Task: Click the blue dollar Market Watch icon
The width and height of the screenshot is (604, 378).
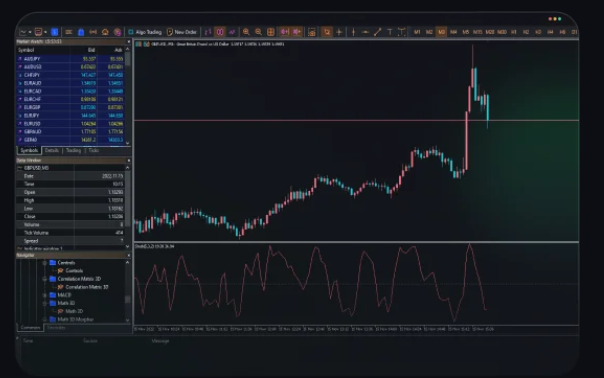Action: (x=55, y=32)
